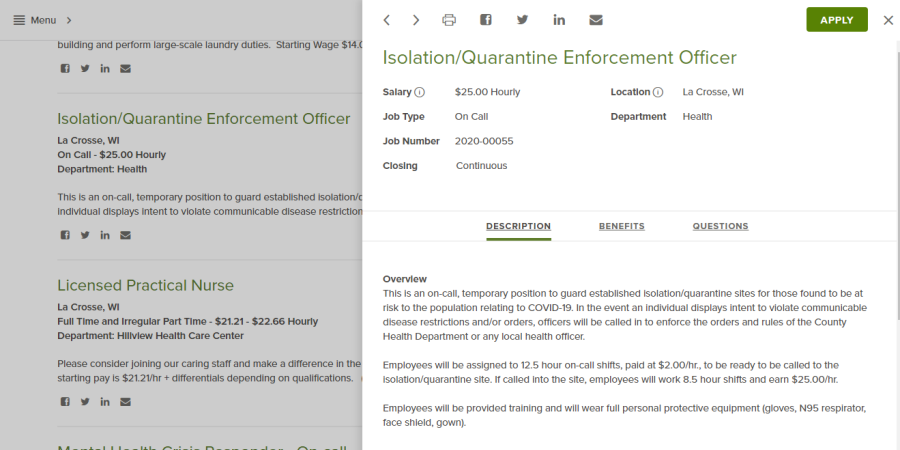Select the Description tab
The image size is (900, 450).
[x=518, y=226]
